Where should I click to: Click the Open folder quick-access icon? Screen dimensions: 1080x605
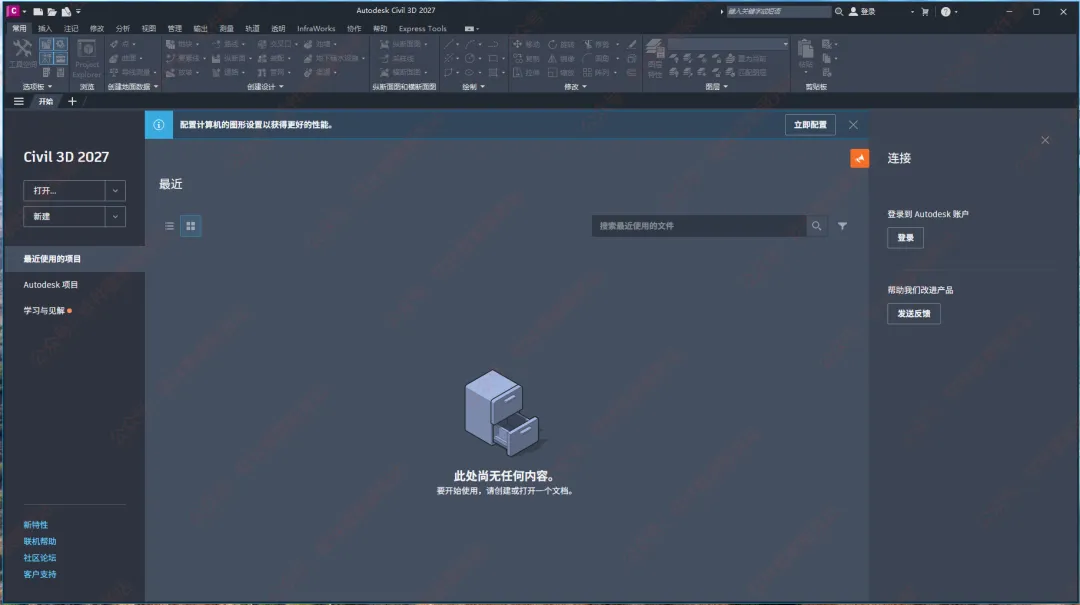click(52, 12)
